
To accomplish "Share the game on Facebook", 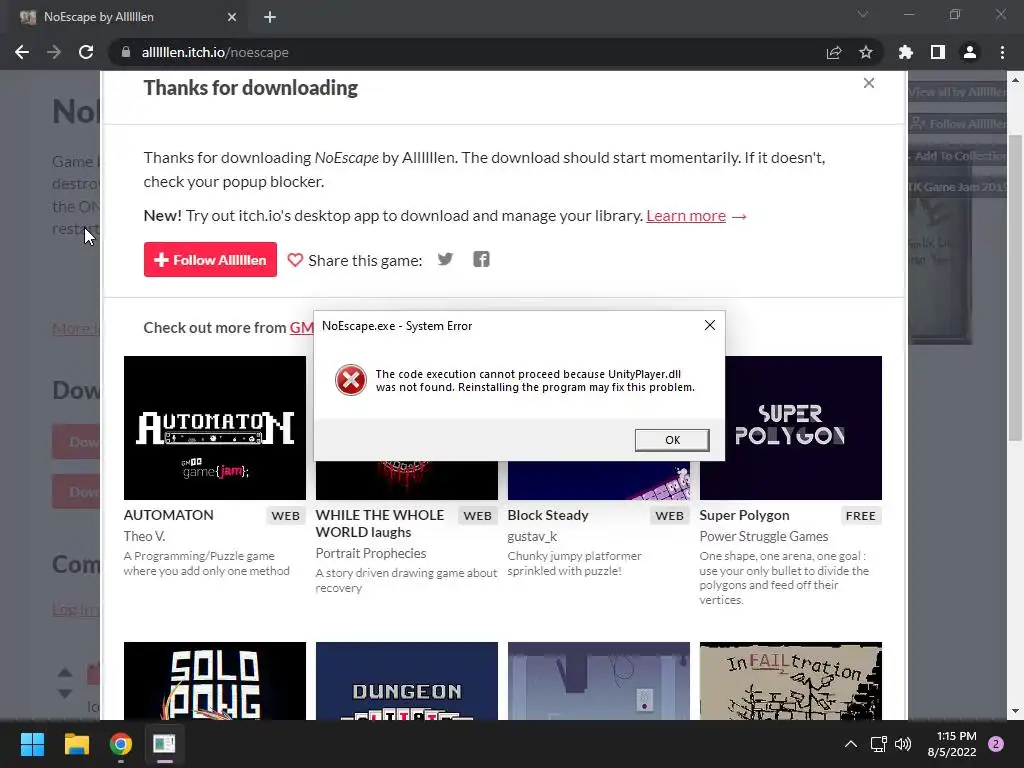I will [x=481, y=259].
